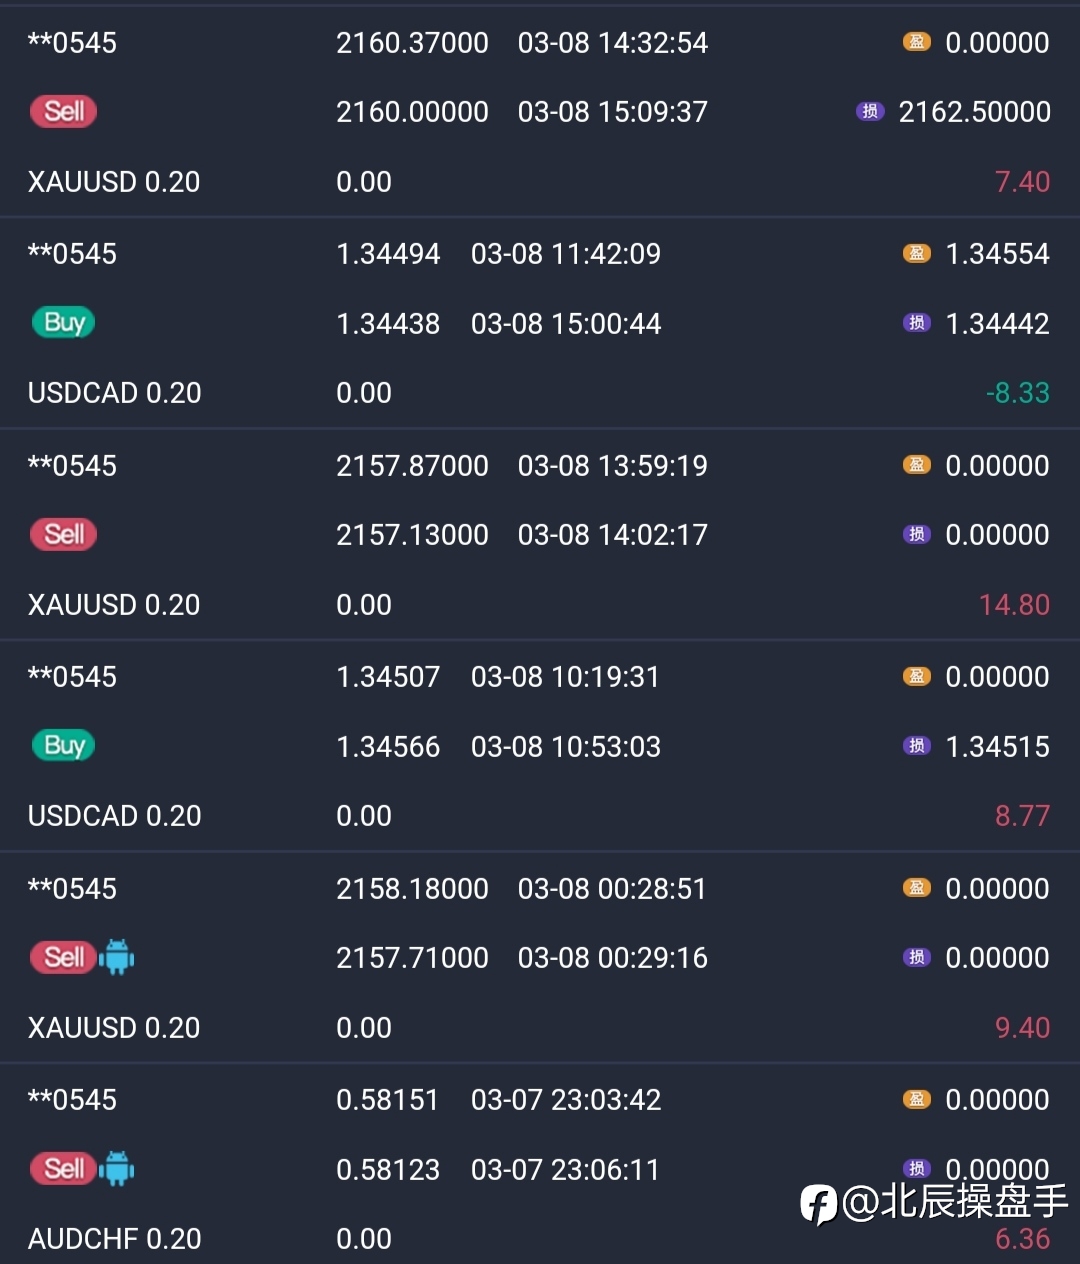Click the purple stop-loss icon beside 2162.50000
Image resolution: width=1080 pixels, height=1264 pixels.
click(869, 112)
